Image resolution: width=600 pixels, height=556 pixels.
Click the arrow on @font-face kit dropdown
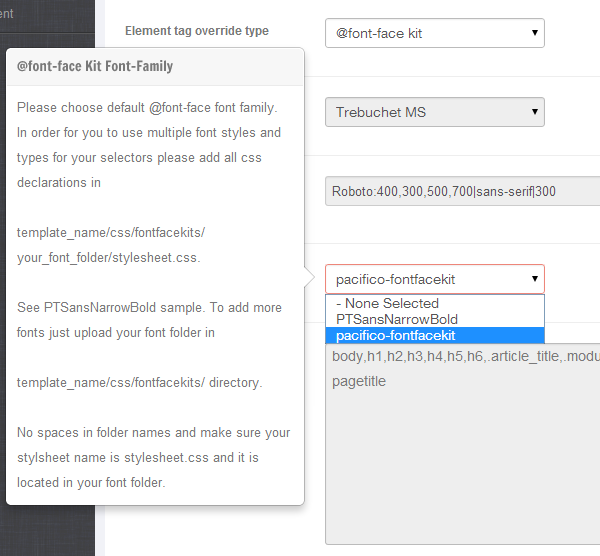pyautogui.click(x=535, y=33)
